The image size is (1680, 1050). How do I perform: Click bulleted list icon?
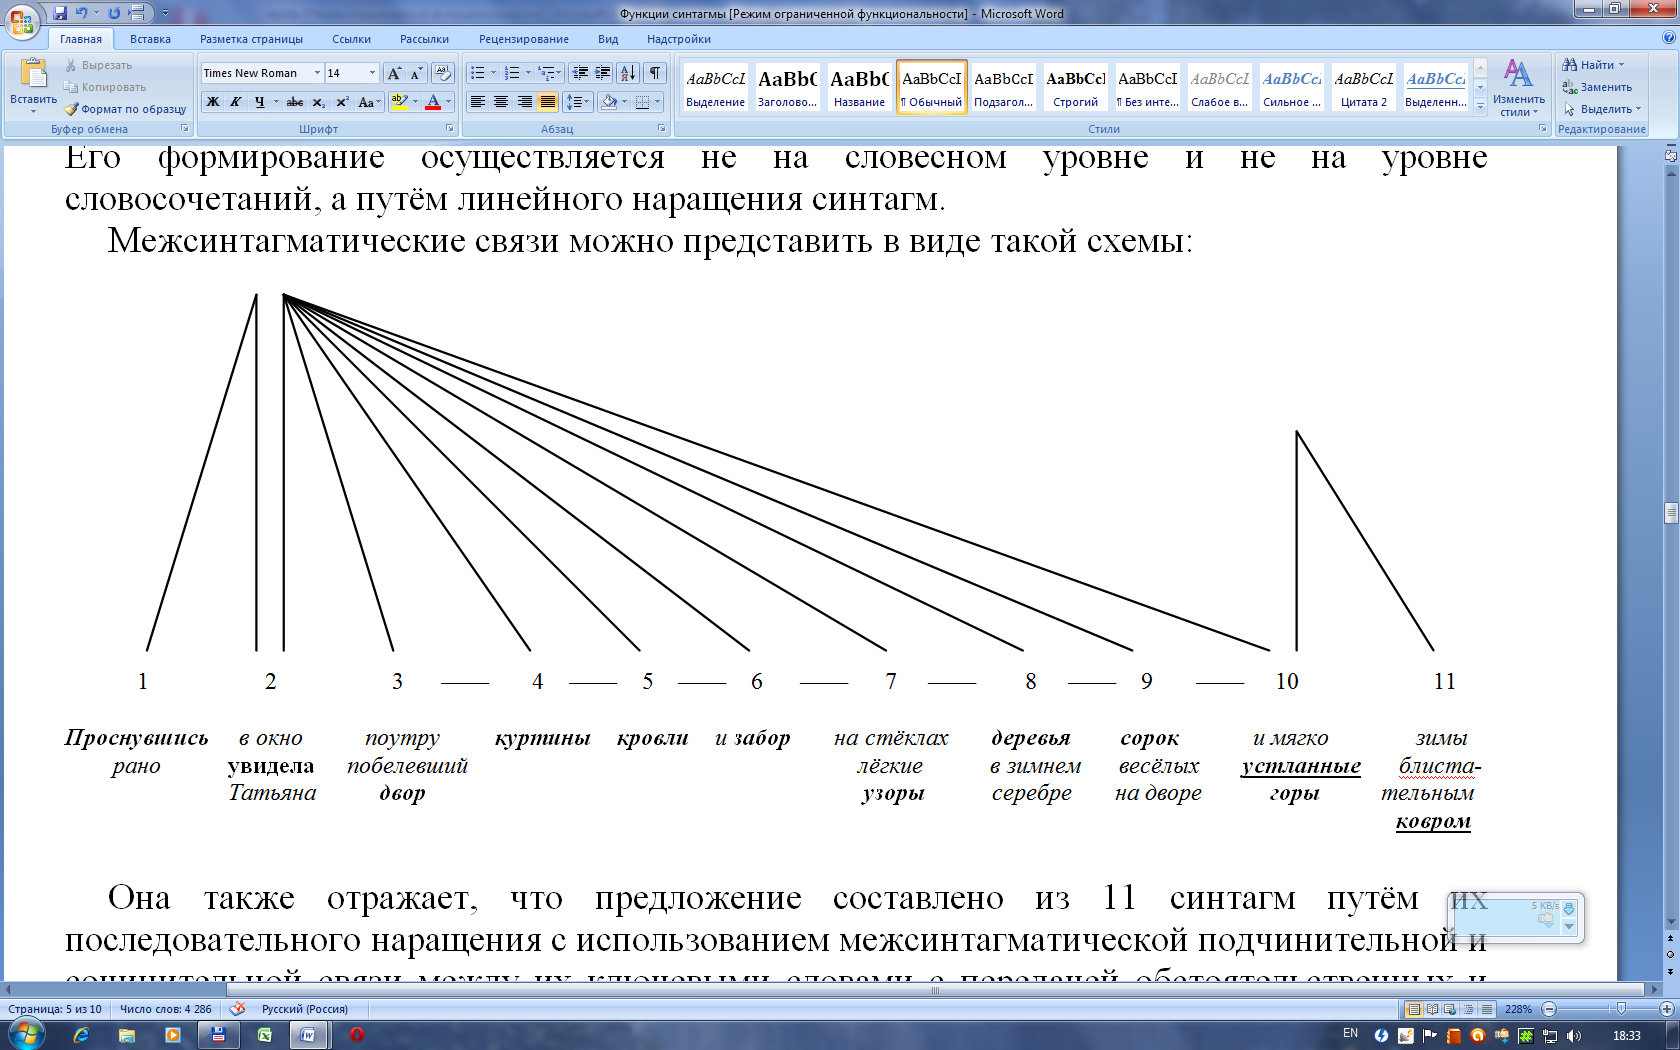pos(478,73)
